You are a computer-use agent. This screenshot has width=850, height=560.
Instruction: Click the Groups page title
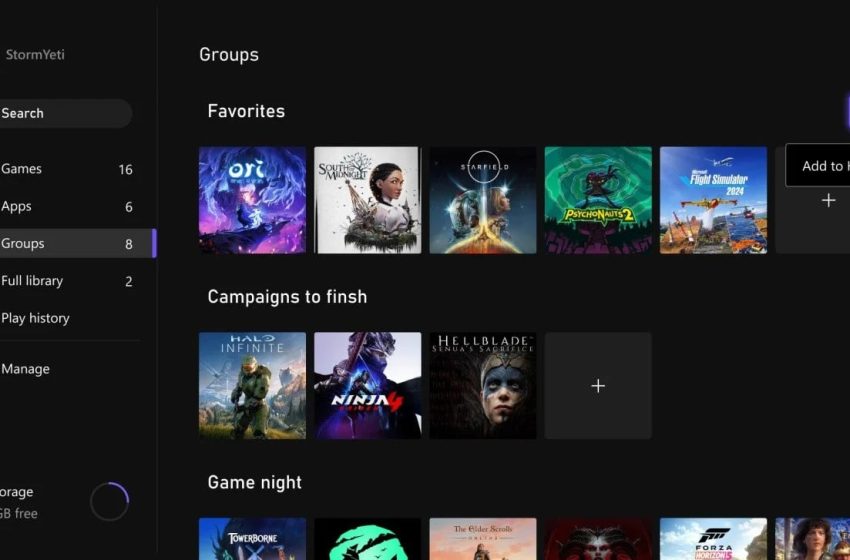[229, 55]
